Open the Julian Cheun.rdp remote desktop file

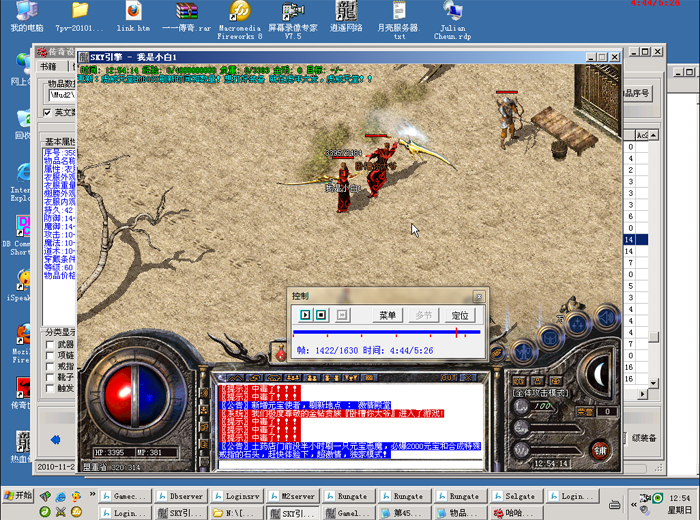tap(452, 20)
